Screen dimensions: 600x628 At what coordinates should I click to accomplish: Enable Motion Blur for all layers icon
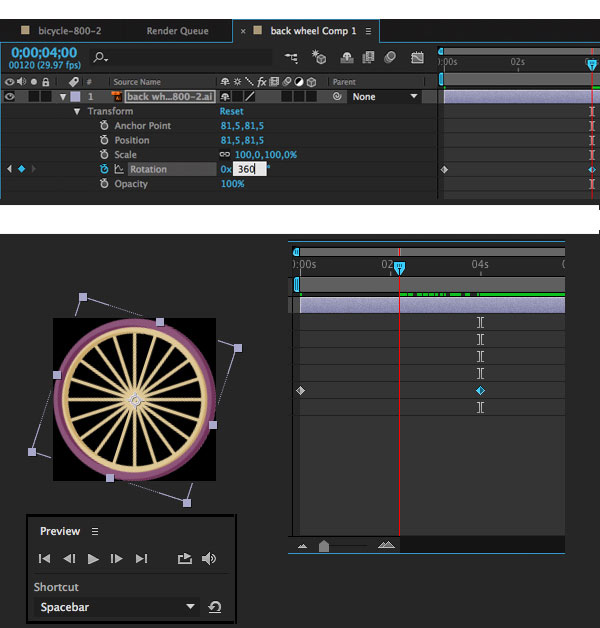(x=390, y=57)
